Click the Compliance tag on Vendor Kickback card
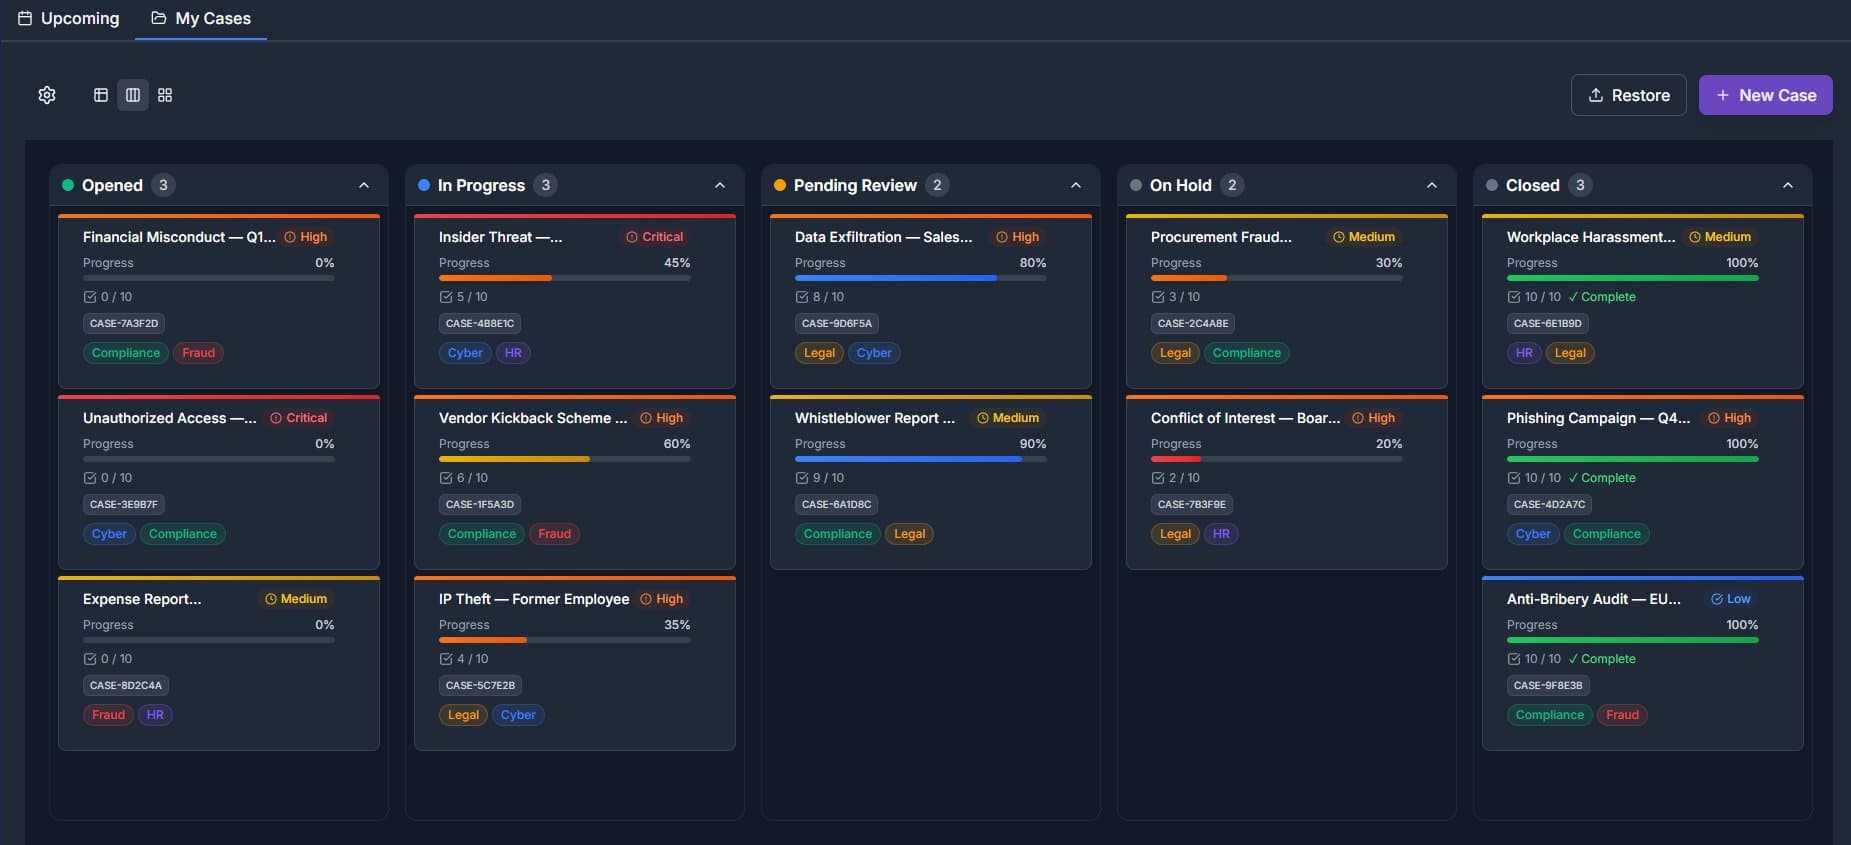 click(x=482, y=534)
